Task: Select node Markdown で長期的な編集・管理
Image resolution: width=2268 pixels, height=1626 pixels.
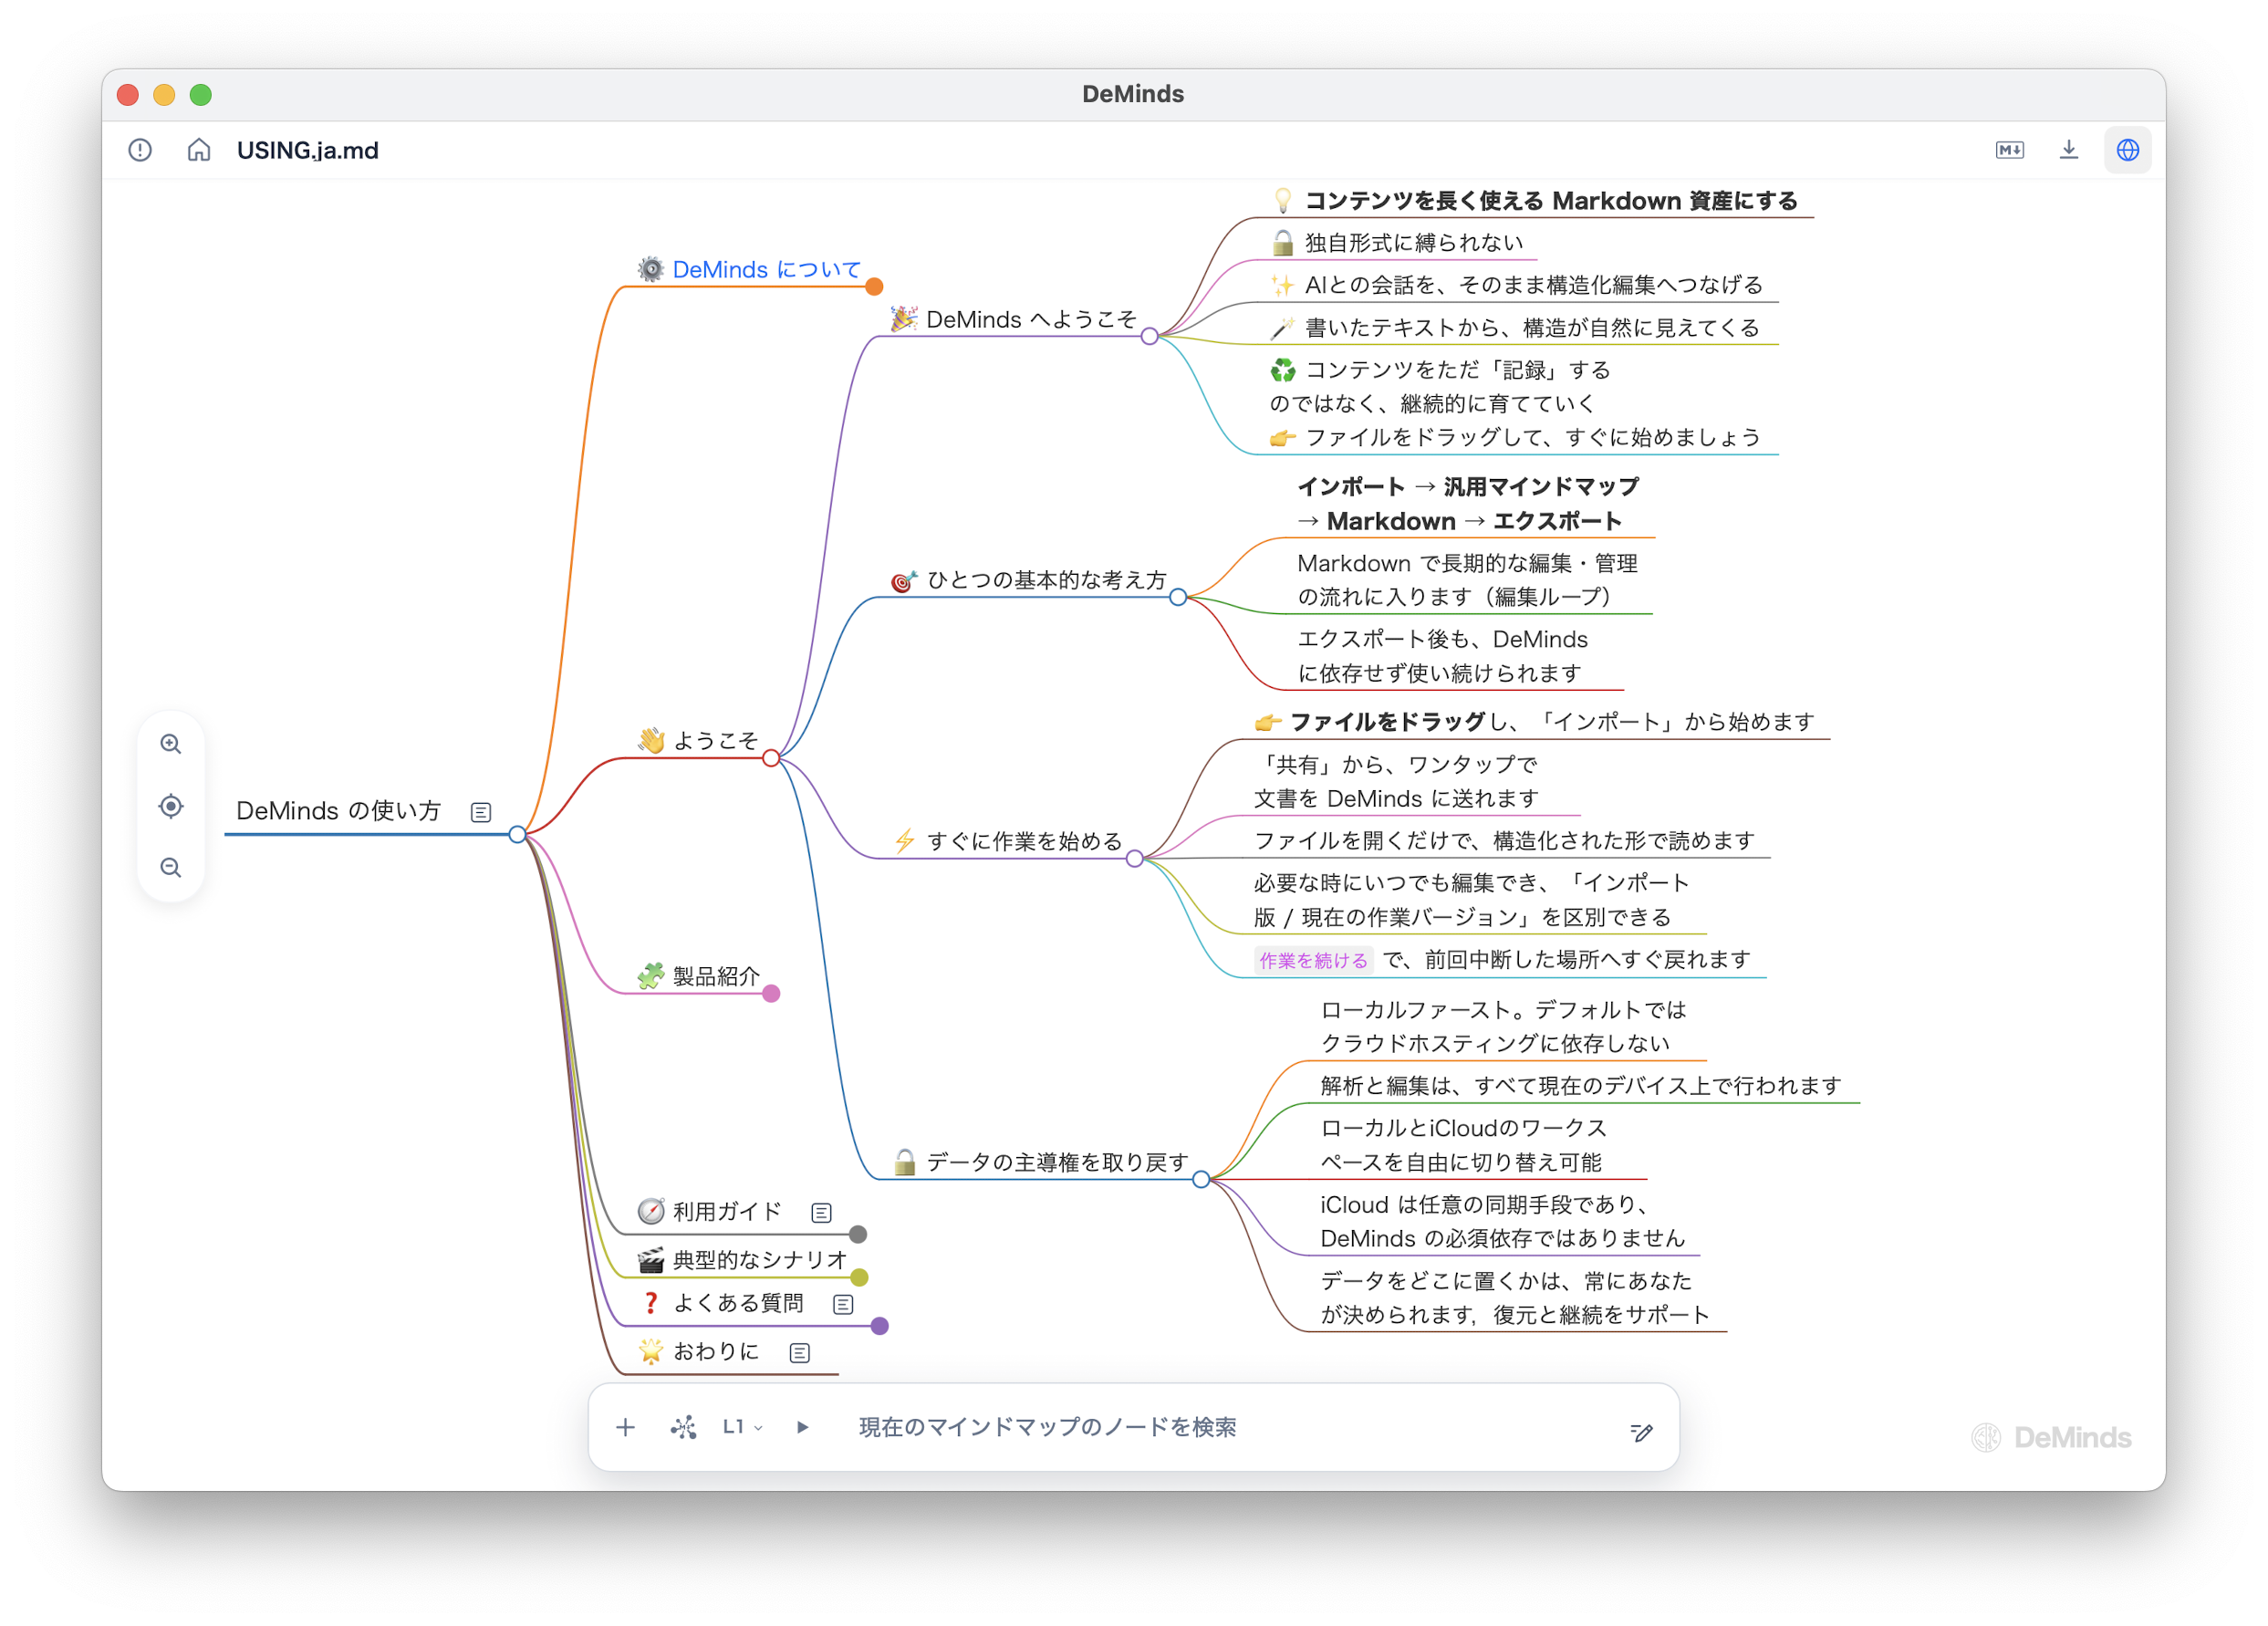Action: coord(1467,580)
